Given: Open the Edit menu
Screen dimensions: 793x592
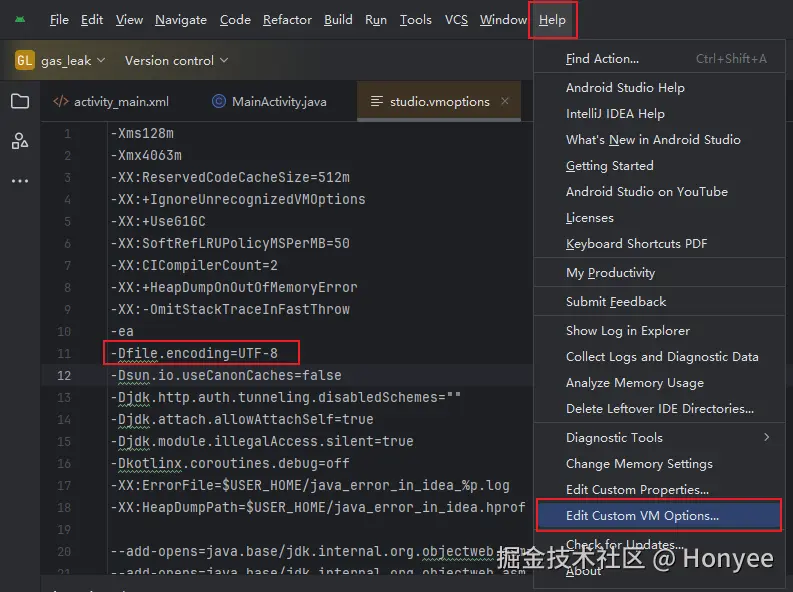Looking at the screenshot, I should 92,20.
